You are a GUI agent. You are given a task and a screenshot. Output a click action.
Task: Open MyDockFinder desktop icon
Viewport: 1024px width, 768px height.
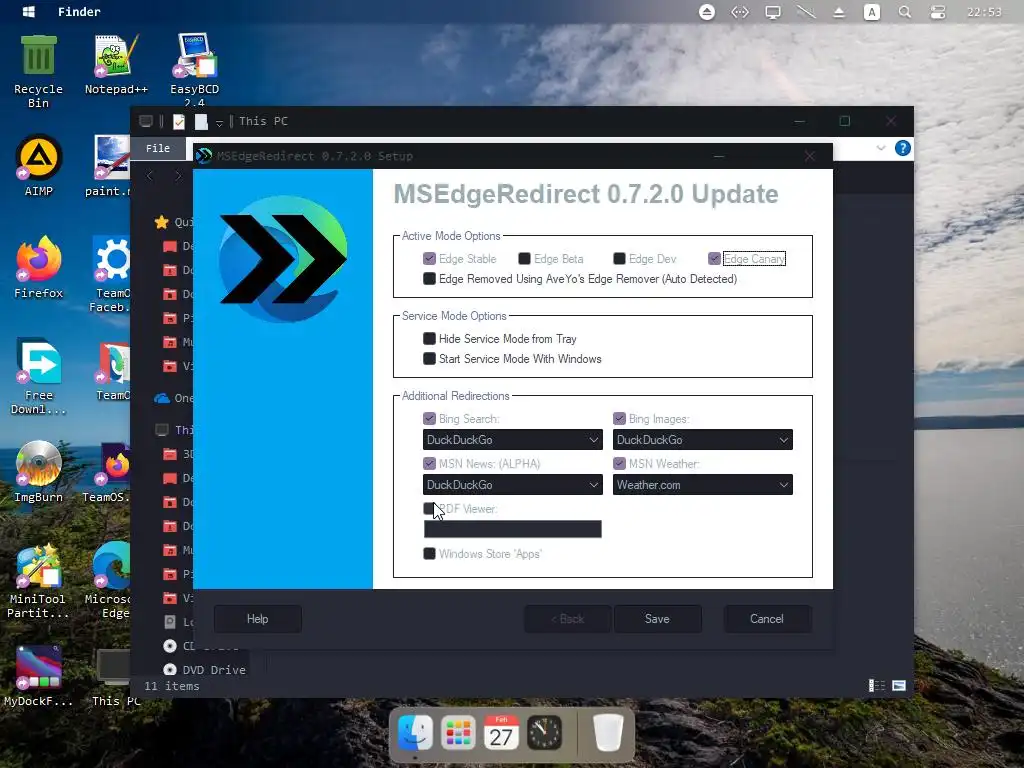[x=39, y=677]
